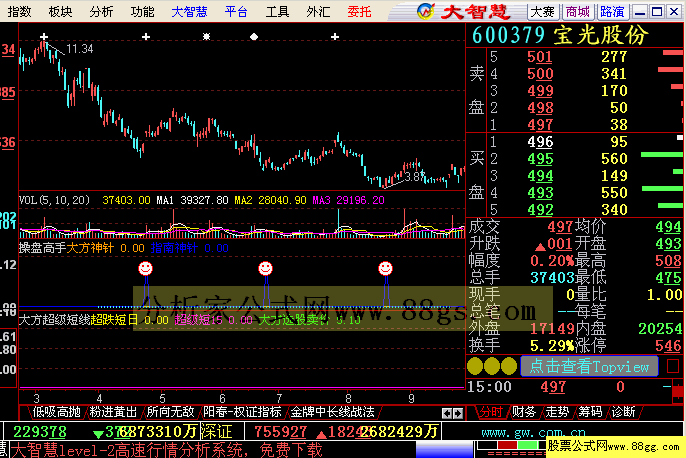Click the diamond marker above chart
The width and height of the screenshot is (686, 458).
coord(254,37)
